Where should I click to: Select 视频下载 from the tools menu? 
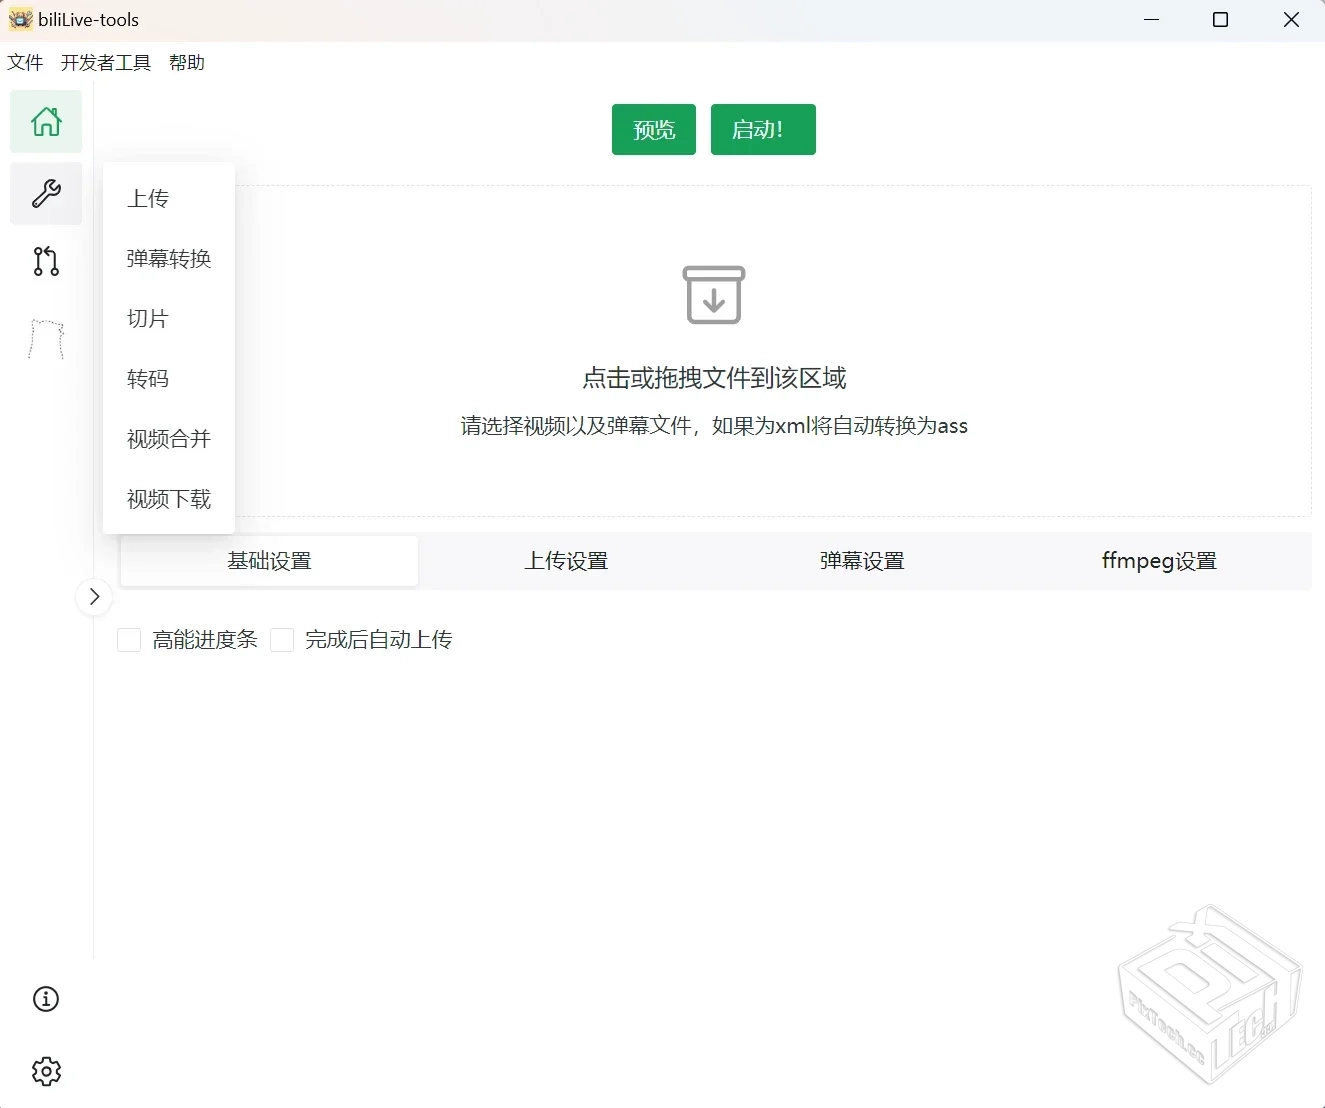168,499
